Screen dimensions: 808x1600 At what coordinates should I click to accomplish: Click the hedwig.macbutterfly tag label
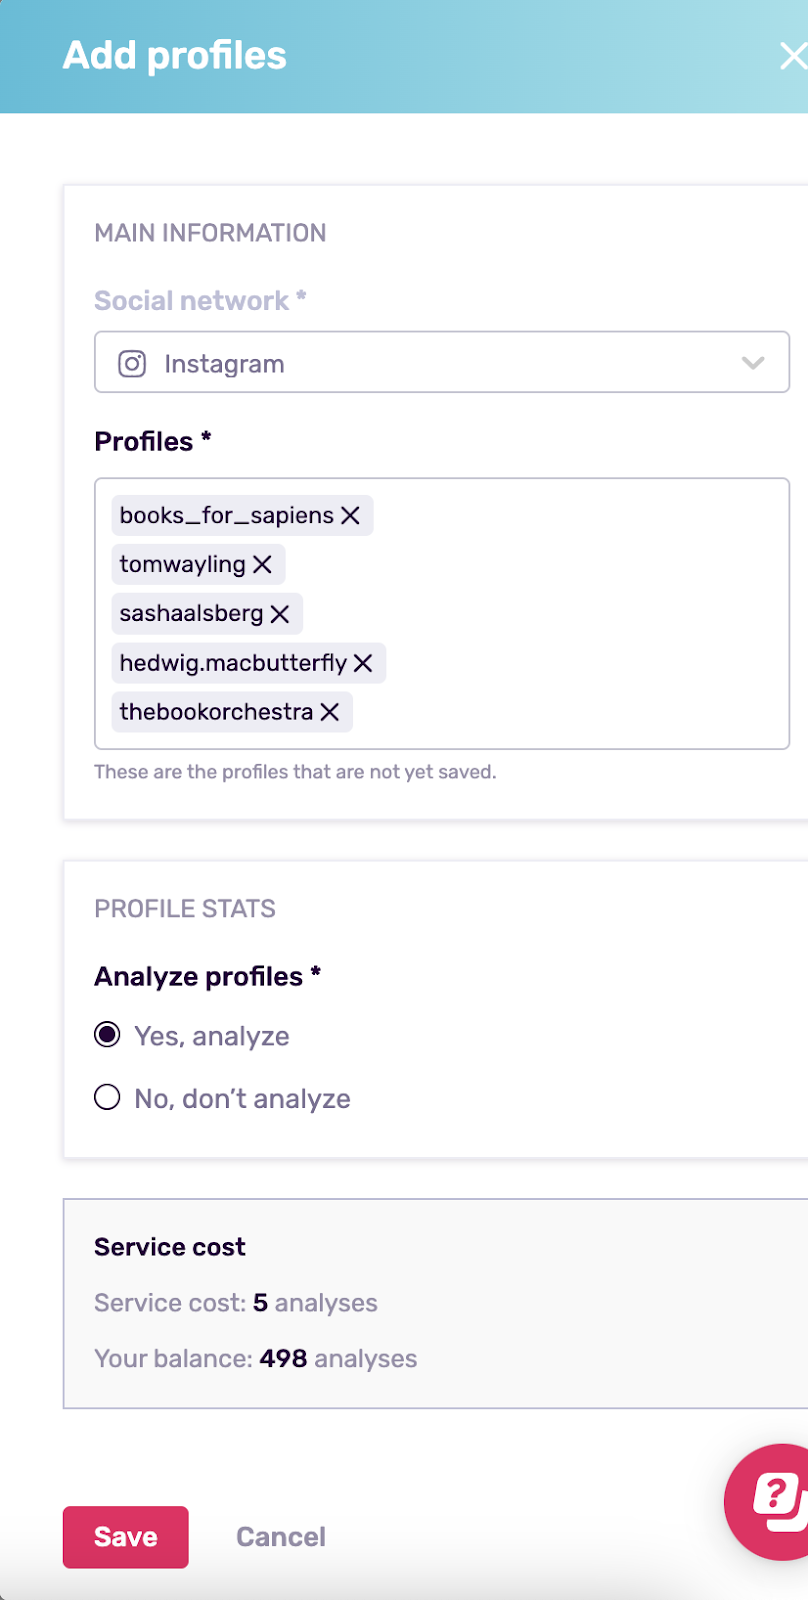[x=233, y=663]
